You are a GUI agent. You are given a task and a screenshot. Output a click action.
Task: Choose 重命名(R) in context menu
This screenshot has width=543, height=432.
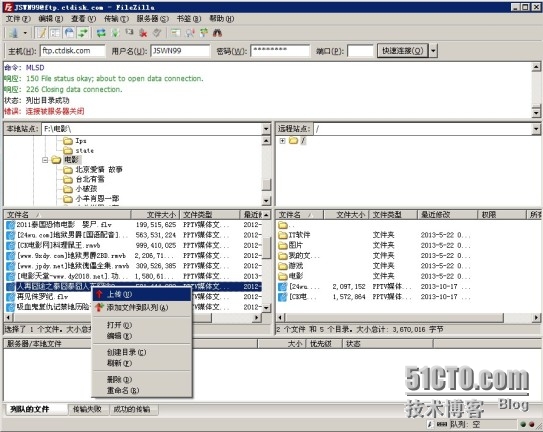pos(142,390)
